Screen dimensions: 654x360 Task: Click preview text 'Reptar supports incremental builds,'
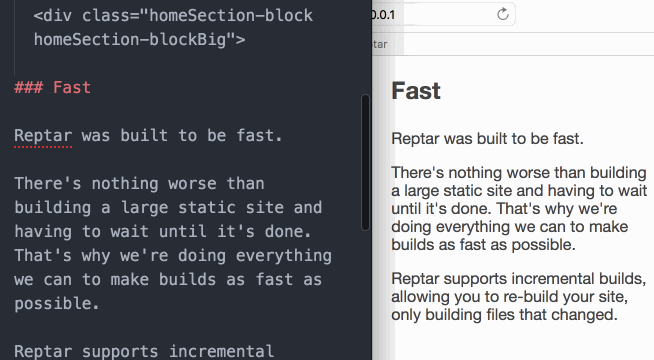pos(518,279)
